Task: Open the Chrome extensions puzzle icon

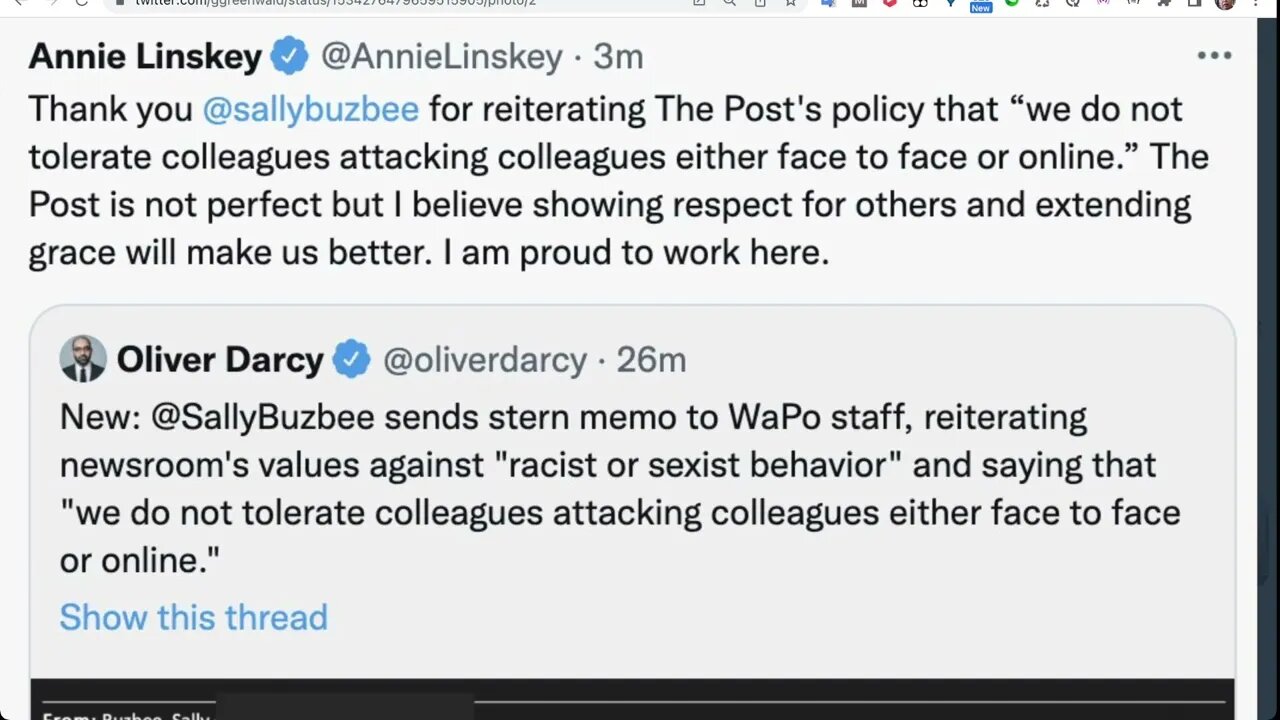Action: point(1164,3)
